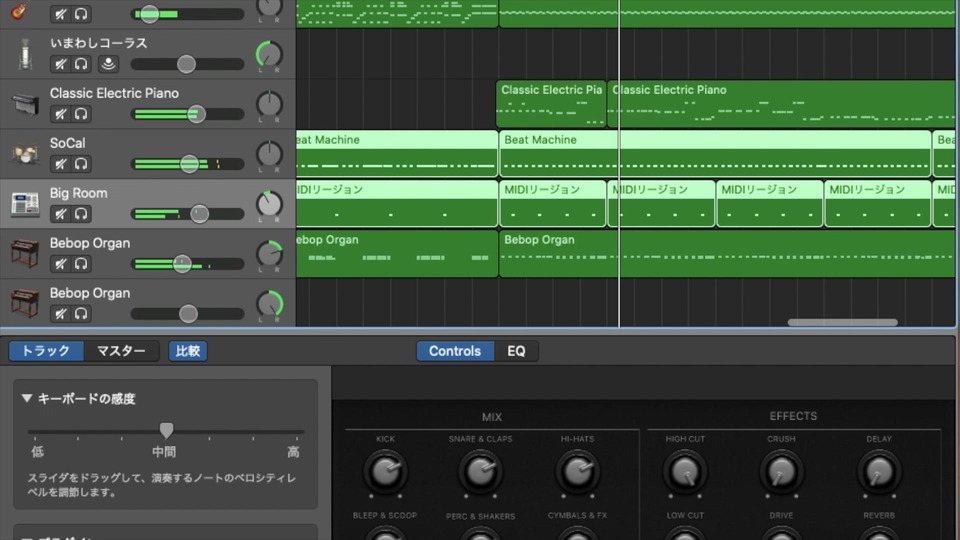Solo the Classic Electric Piano track

pyautogui.click(x=81, y=114)
